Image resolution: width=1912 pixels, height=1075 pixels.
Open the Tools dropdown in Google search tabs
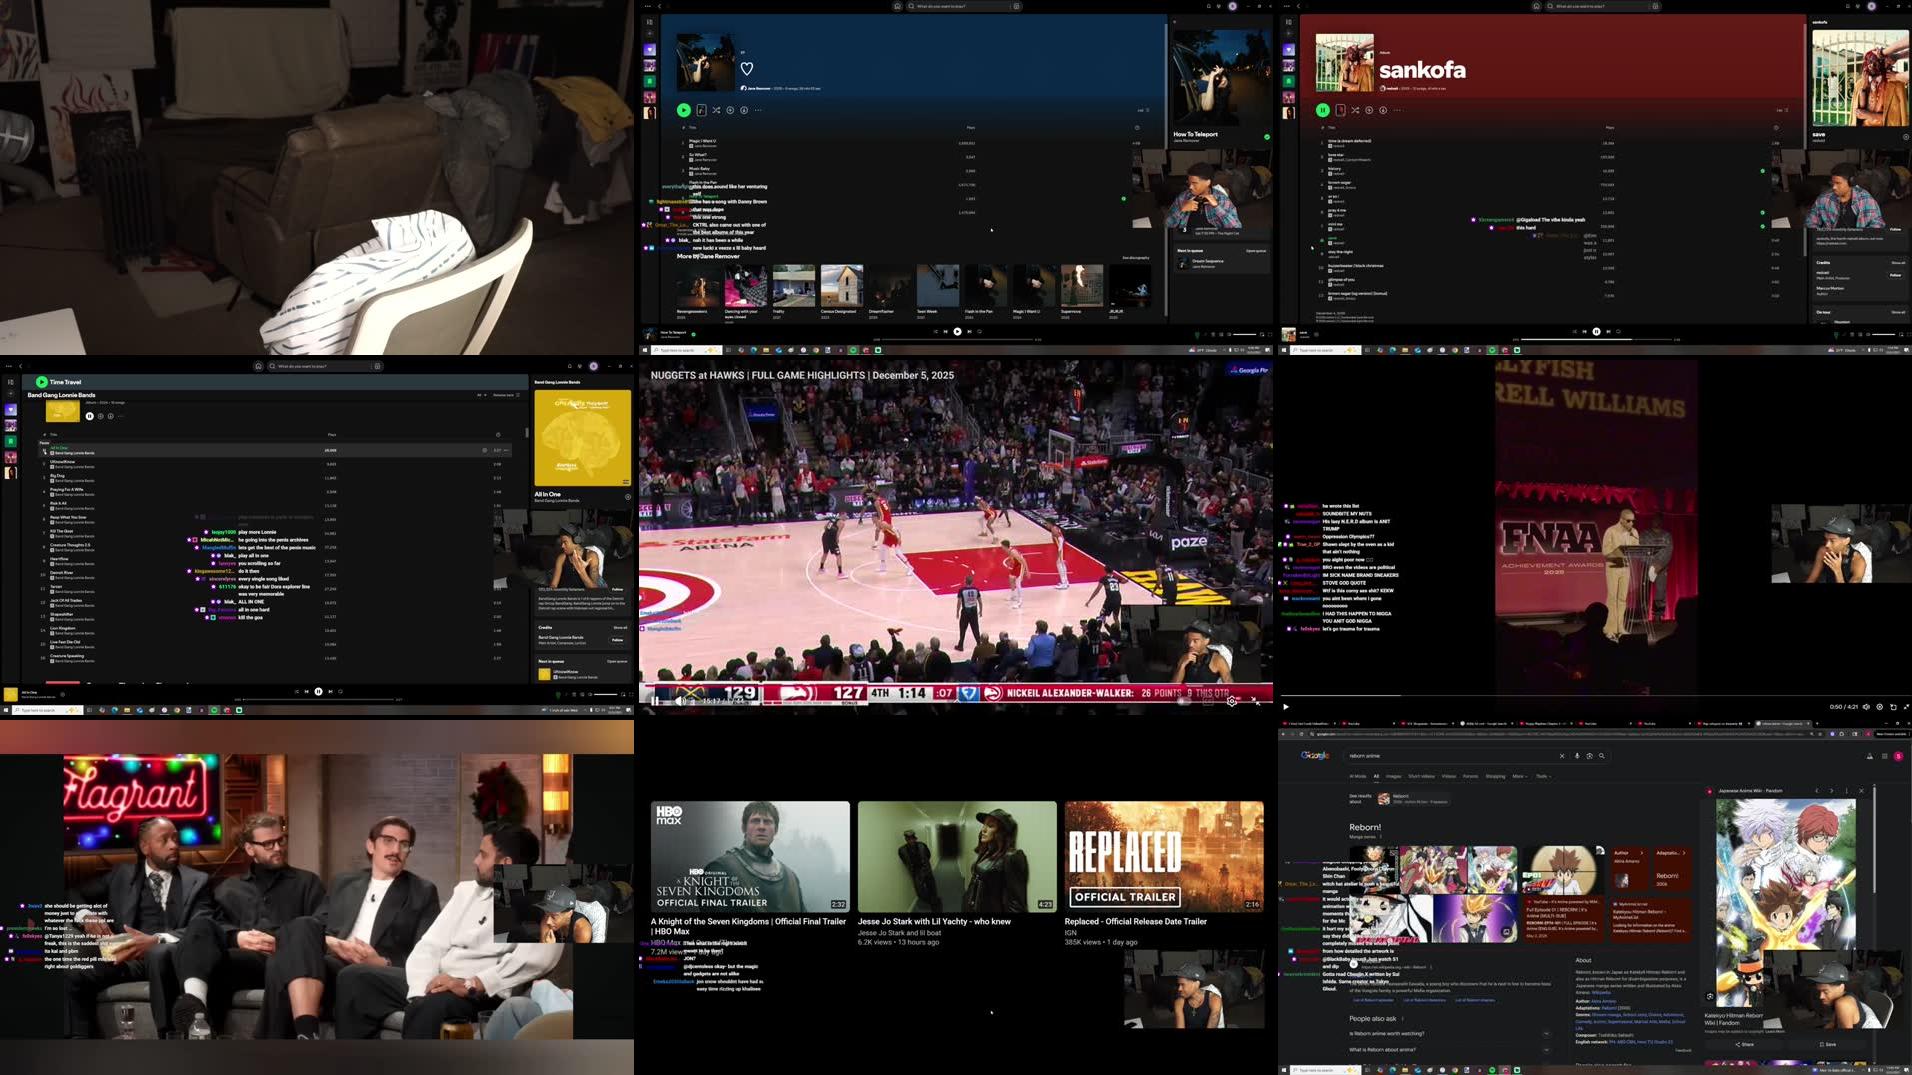1543,776
